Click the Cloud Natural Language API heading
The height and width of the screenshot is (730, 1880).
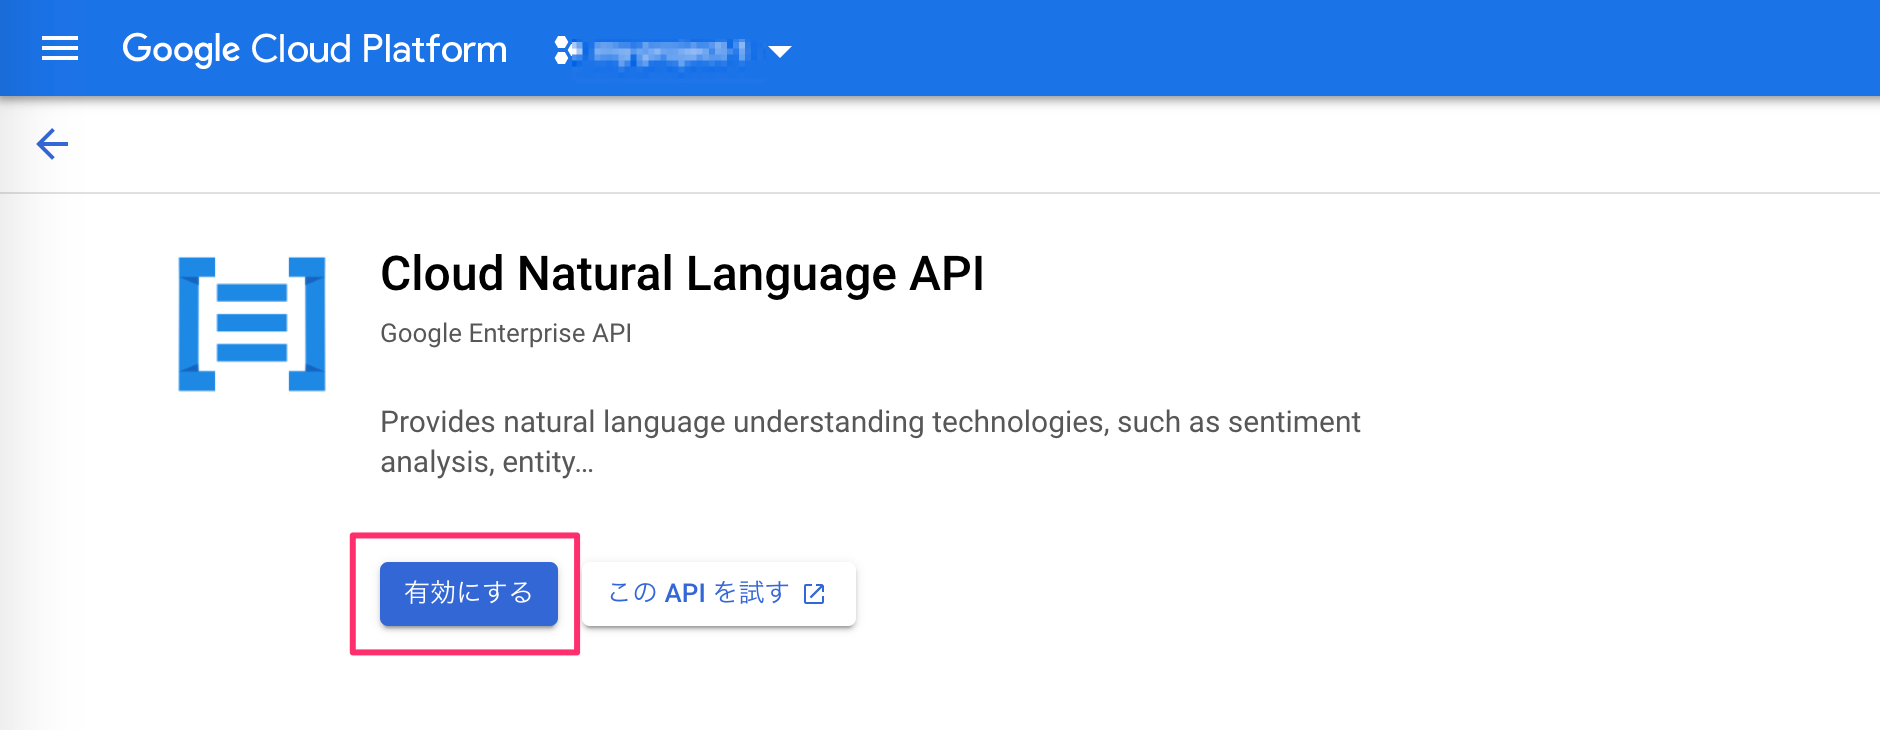[682, 274]
